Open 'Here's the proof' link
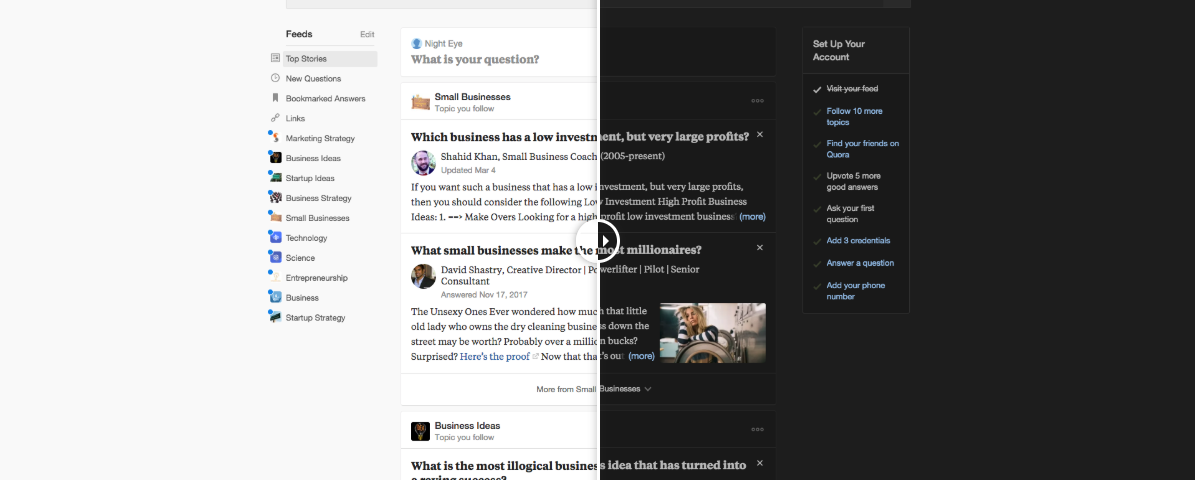The image size is (1195, 480). pos(495,356)
